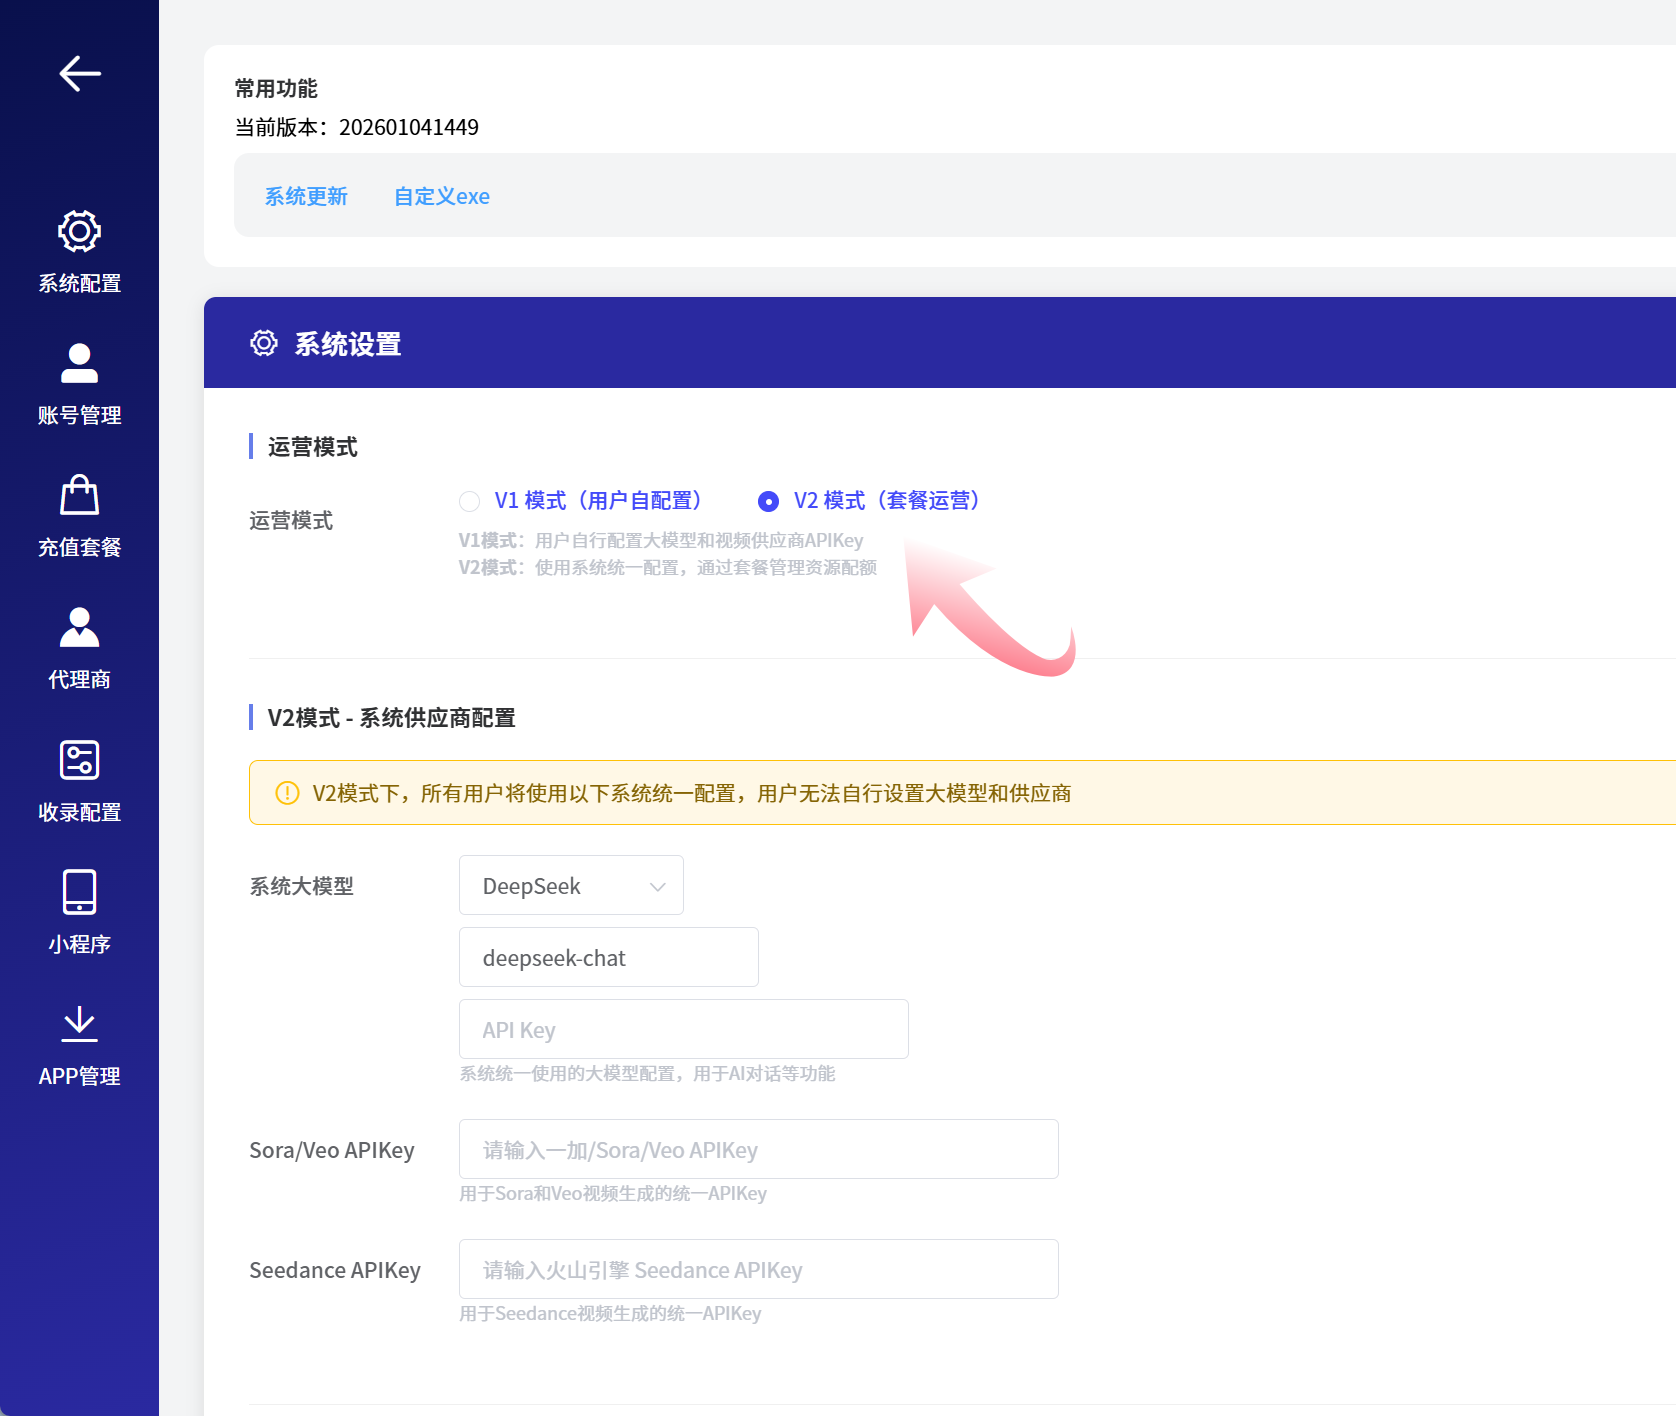Viewport: 1676px width, 1416px height.
Task: Click the warning icon in the yellow notice
Action: [285, 793]
